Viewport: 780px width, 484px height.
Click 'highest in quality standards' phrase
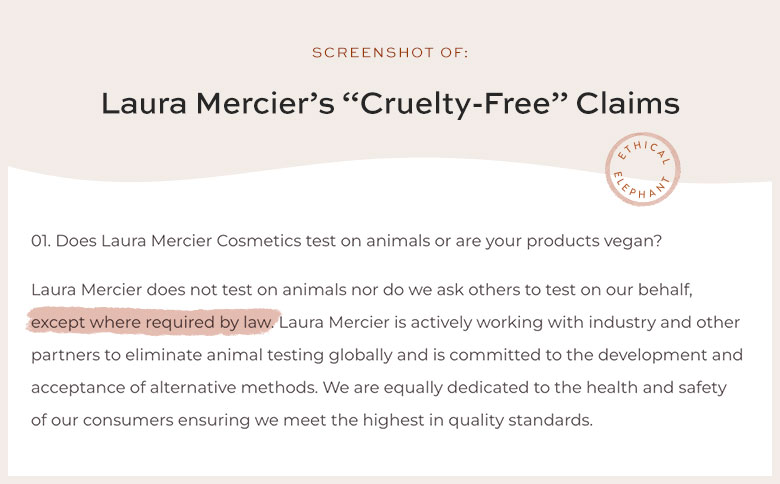click(x=478, y=420)
